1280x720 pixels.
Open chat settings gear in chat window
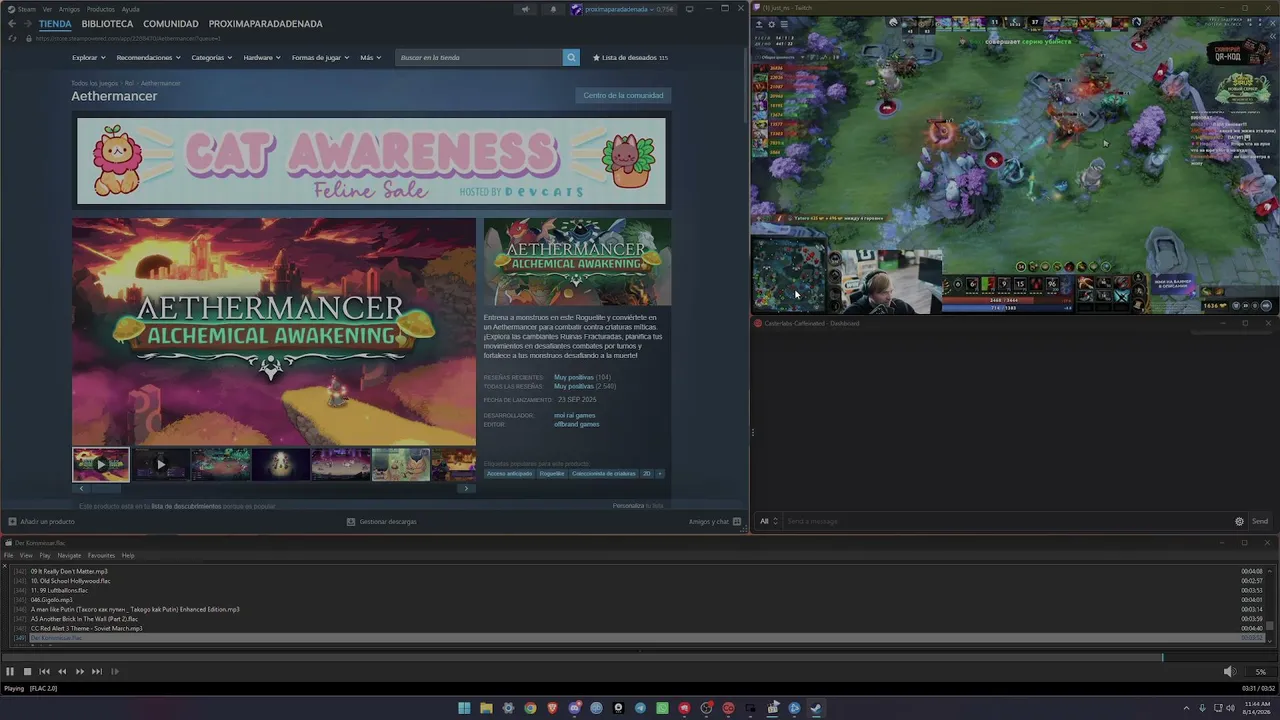tap(1240, 521)
